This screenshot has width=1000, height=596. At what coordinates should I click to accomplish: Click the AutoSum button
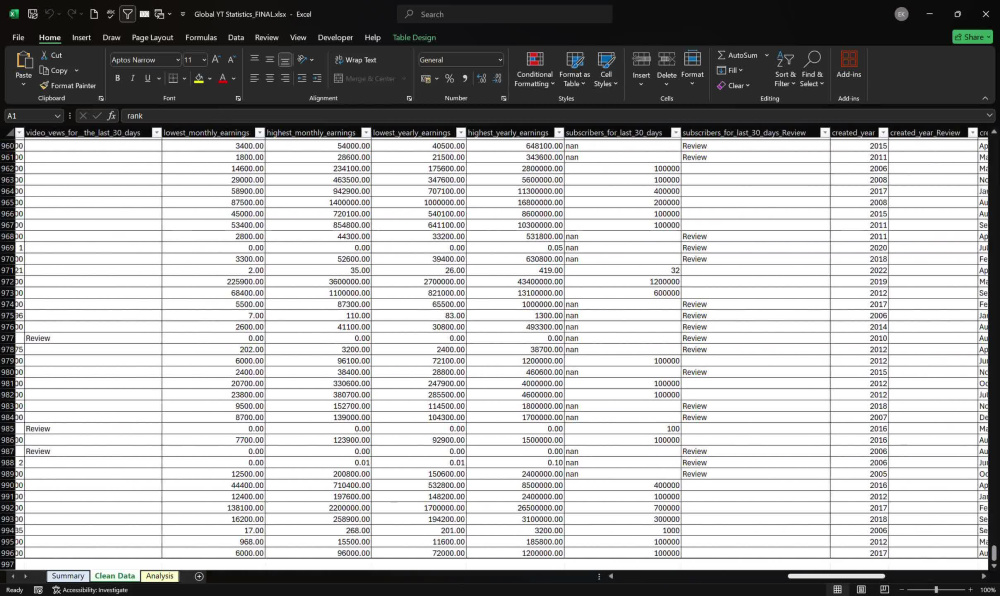pos(737,55)
